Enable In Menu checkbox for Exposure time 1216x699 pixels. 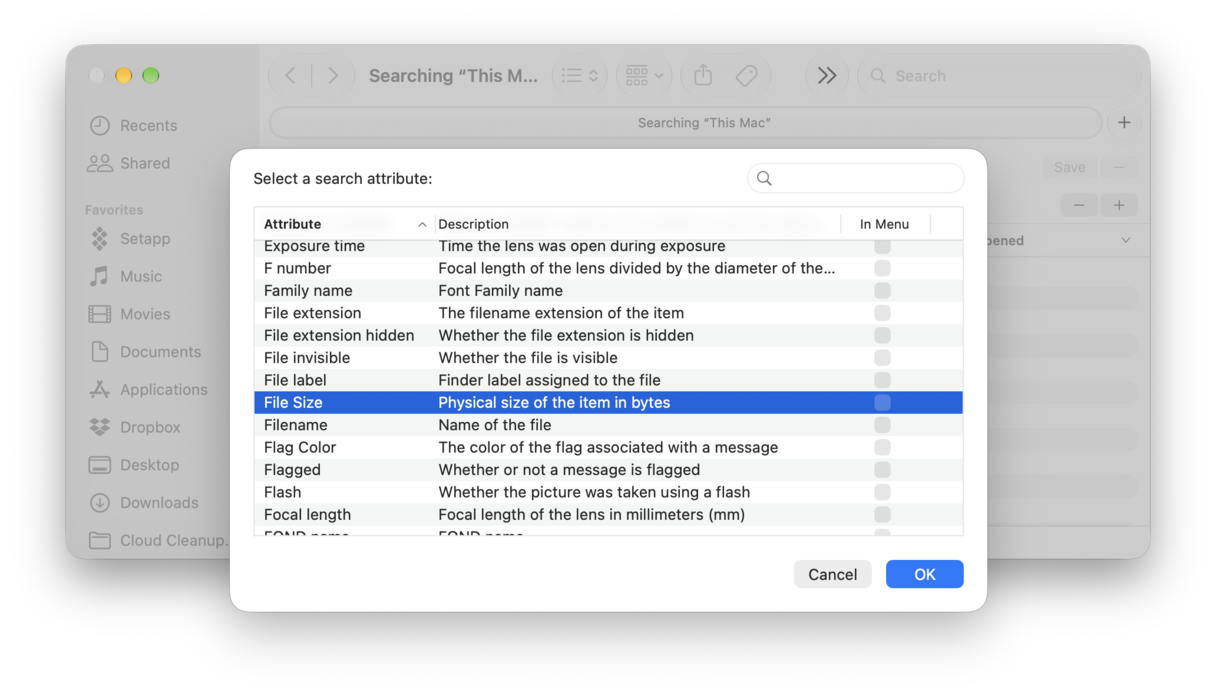(x=882, y=246)
